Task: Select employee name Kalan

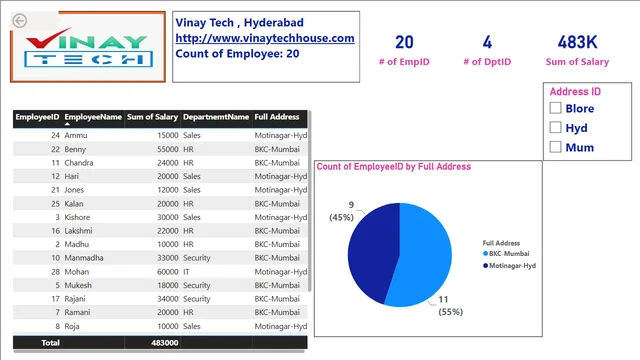Action: click(x=74, y=203)
